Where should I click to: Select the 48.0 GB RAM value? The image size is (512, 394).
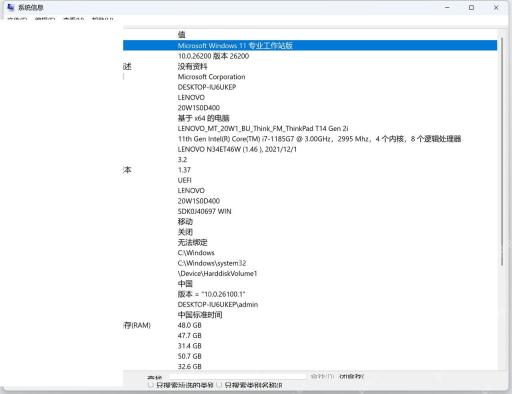(x=189, y=325)
